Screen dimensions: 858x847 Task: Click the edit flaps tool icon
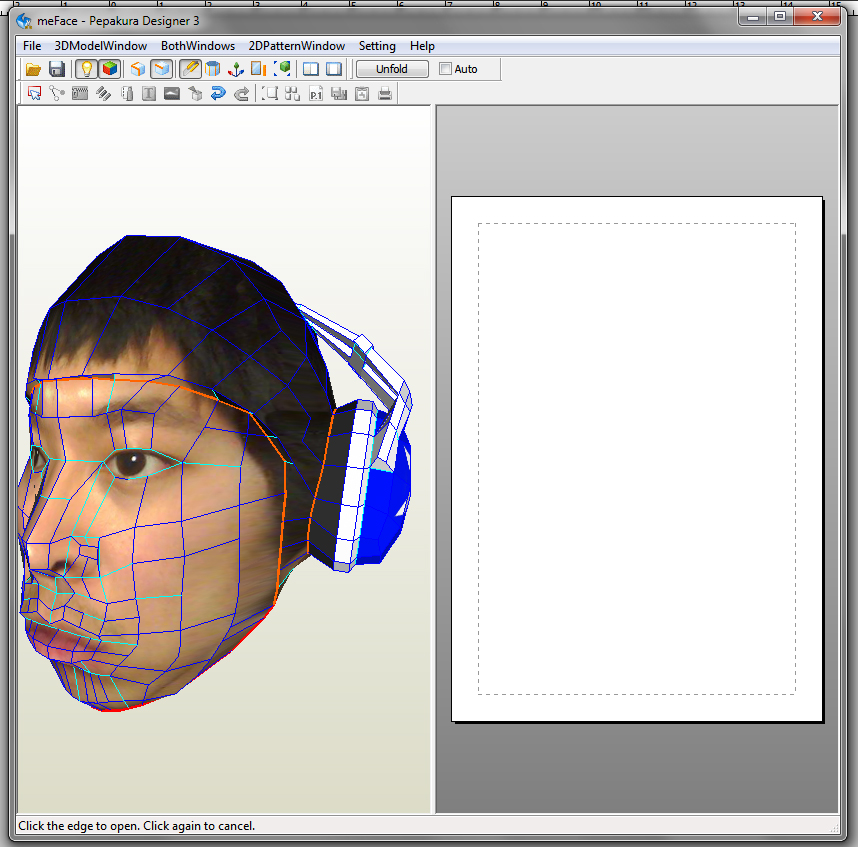tap(80, 94)
